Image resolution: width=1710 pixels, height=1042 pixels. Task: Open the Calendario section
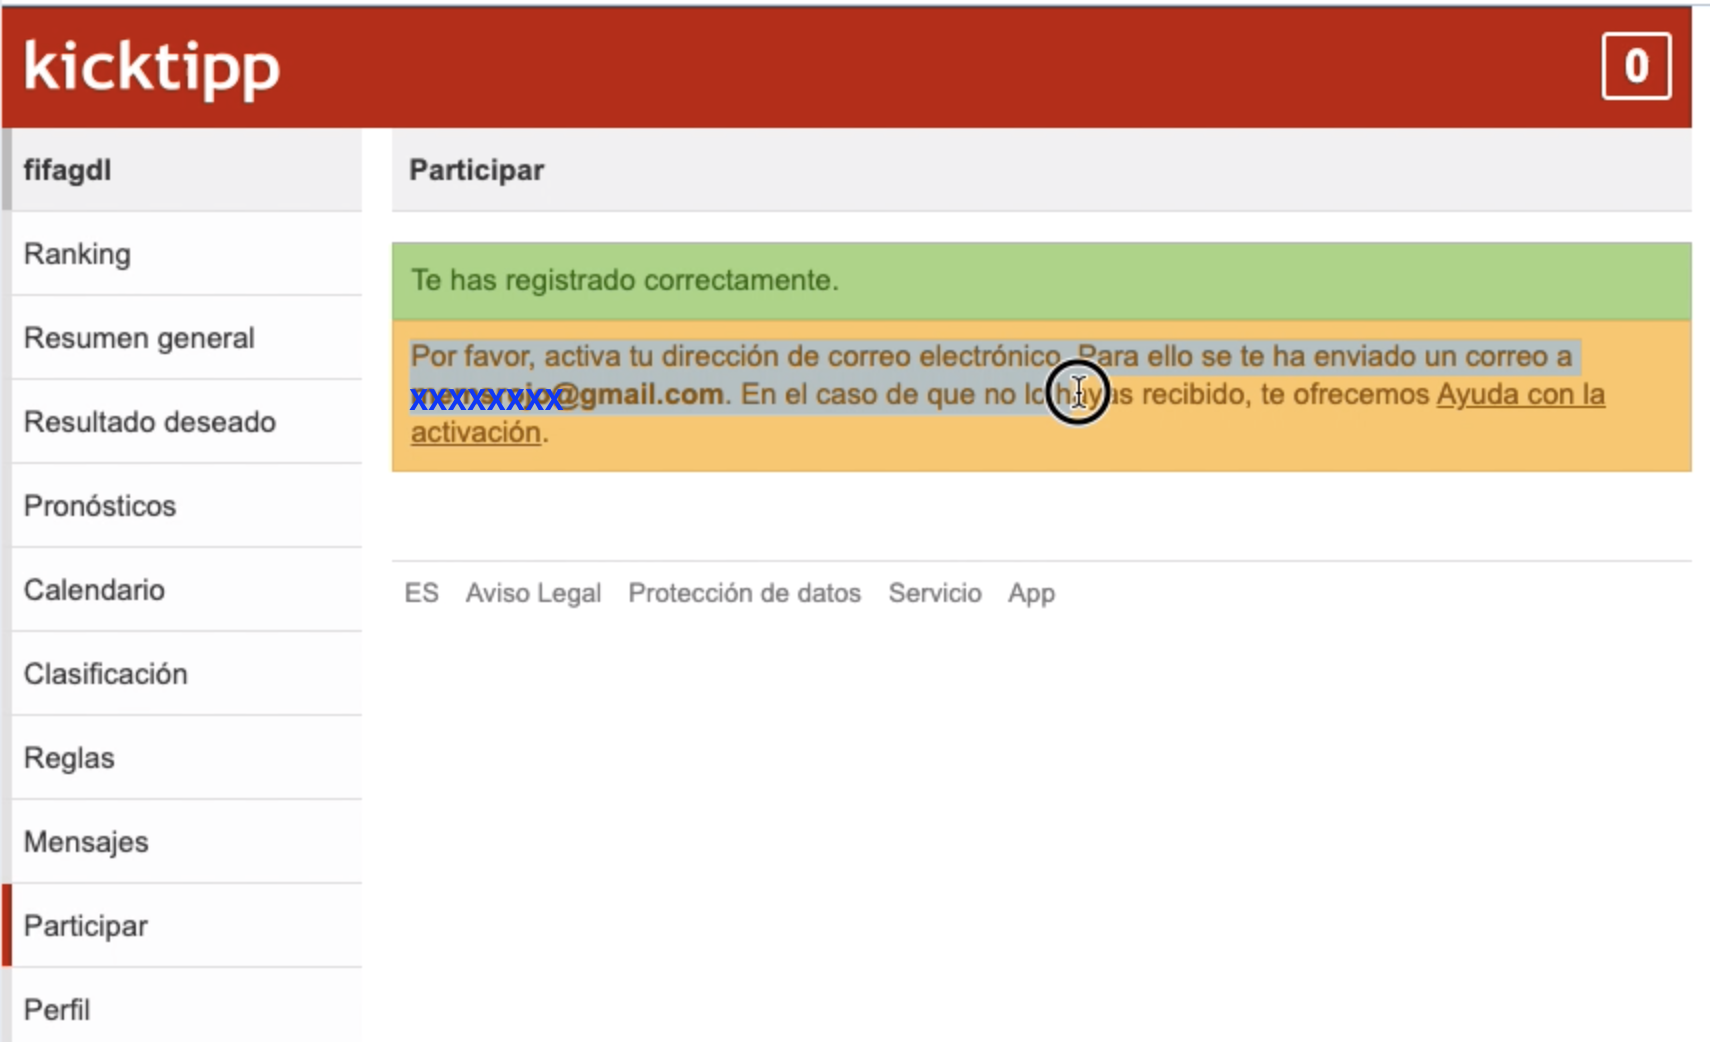94,590
